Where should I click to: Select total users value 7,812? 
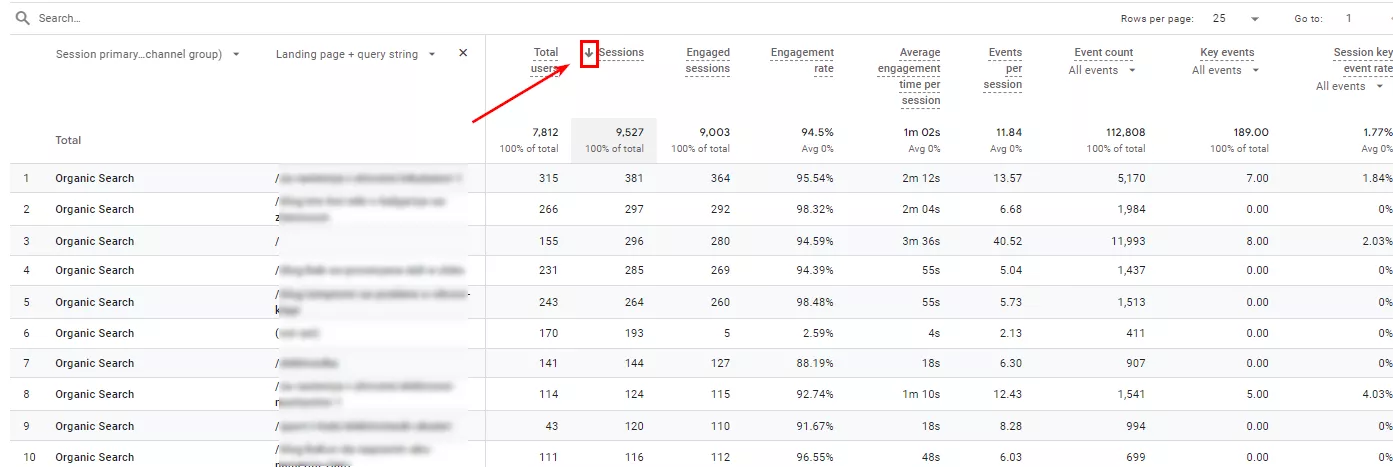(x=545, y=132)
